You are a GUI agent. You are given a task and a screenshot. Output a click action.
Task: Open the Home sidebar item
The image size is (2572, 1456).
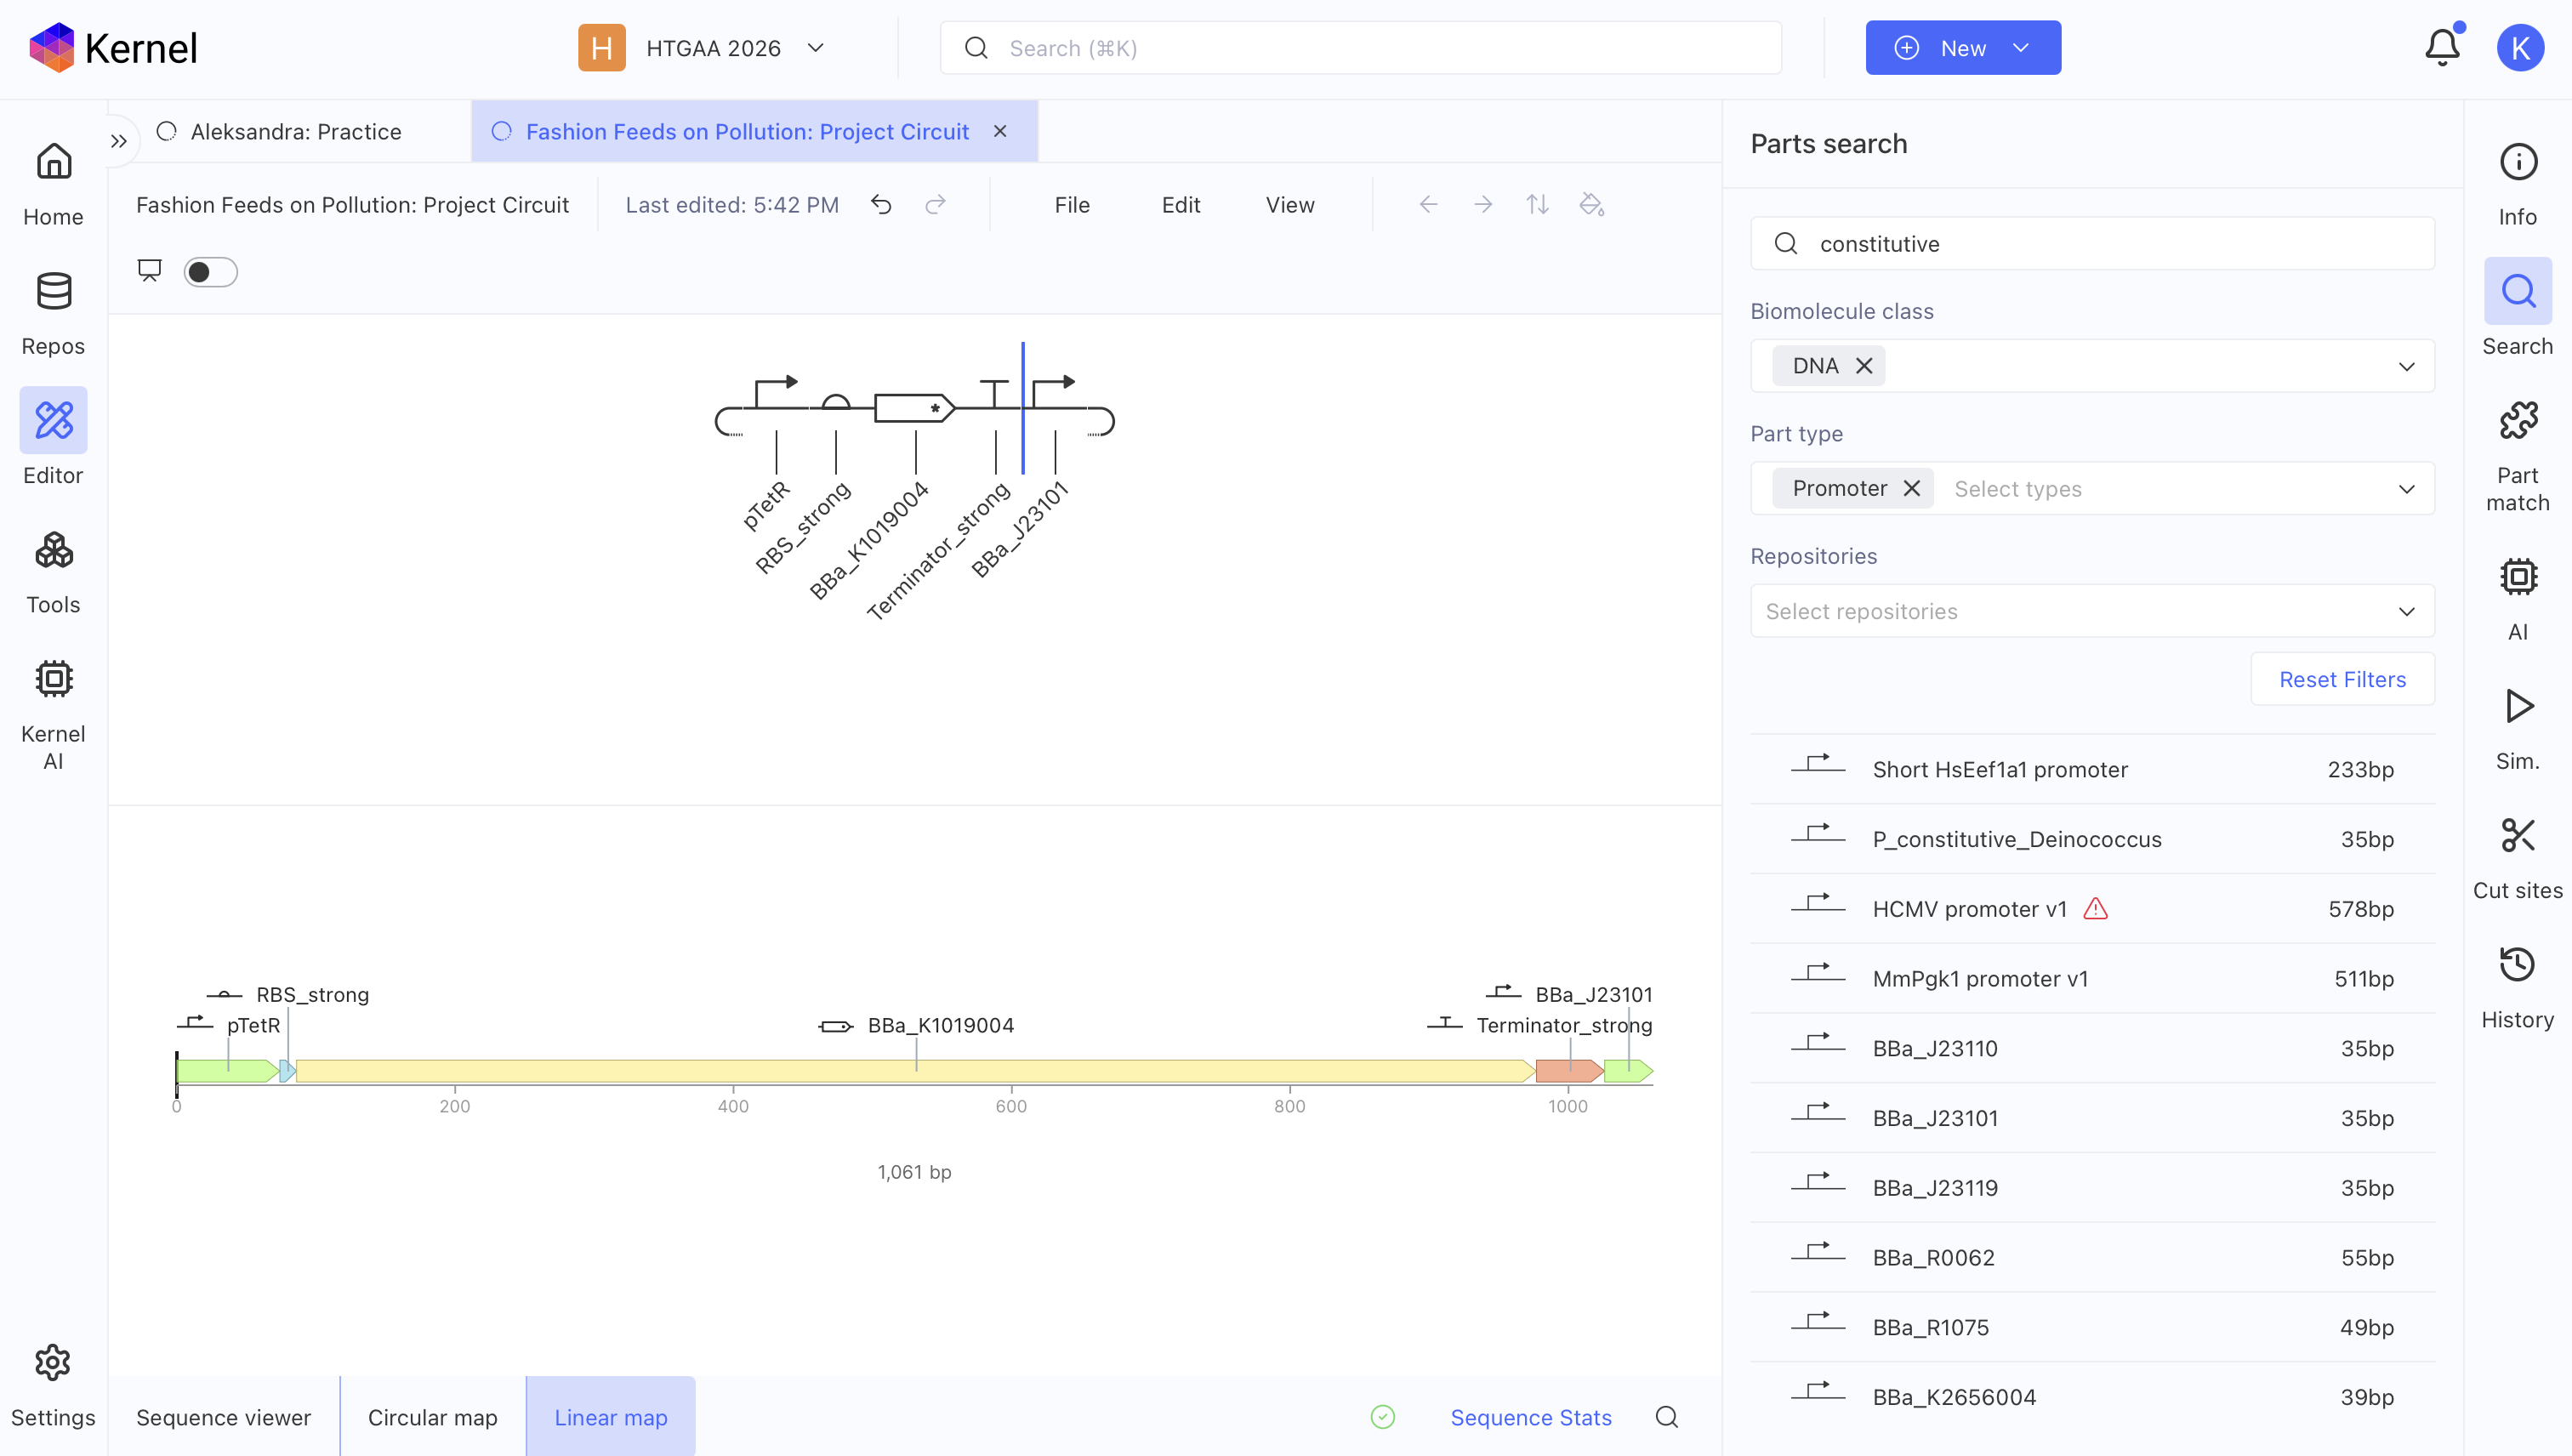(53, 187)
